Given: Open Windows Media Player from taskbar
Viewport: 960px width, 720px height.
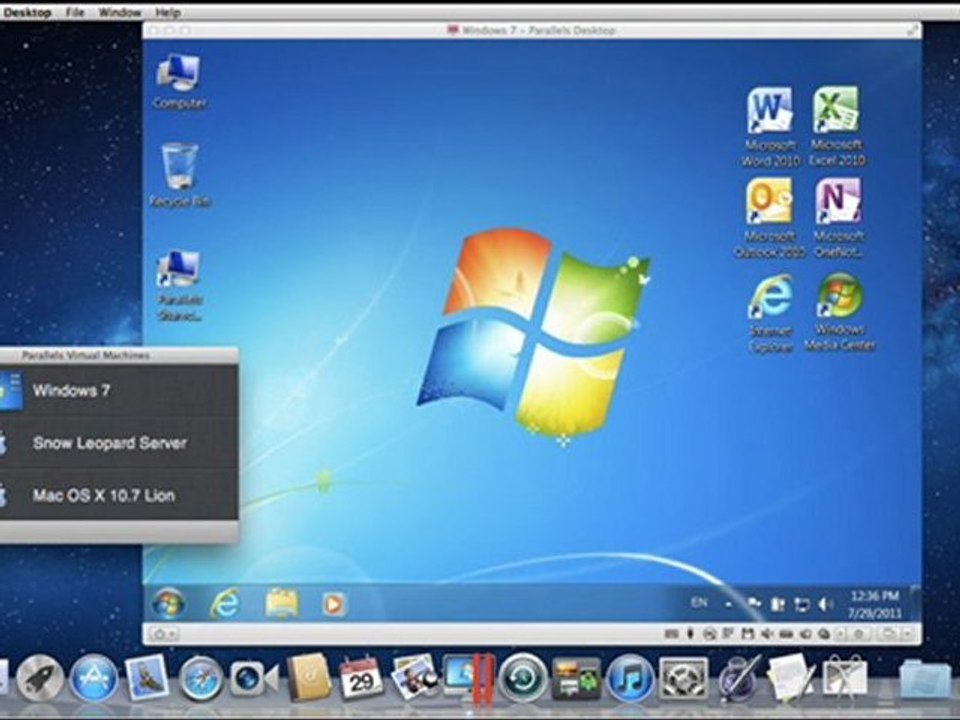Looking at the screenshot, I should pos(334,604).
